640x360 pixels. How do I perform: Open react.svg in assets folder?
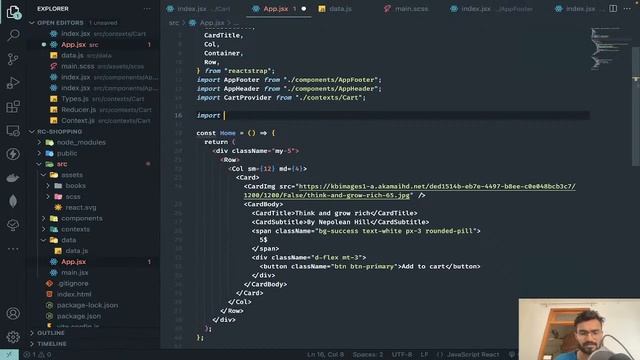(x=80, y=207)
